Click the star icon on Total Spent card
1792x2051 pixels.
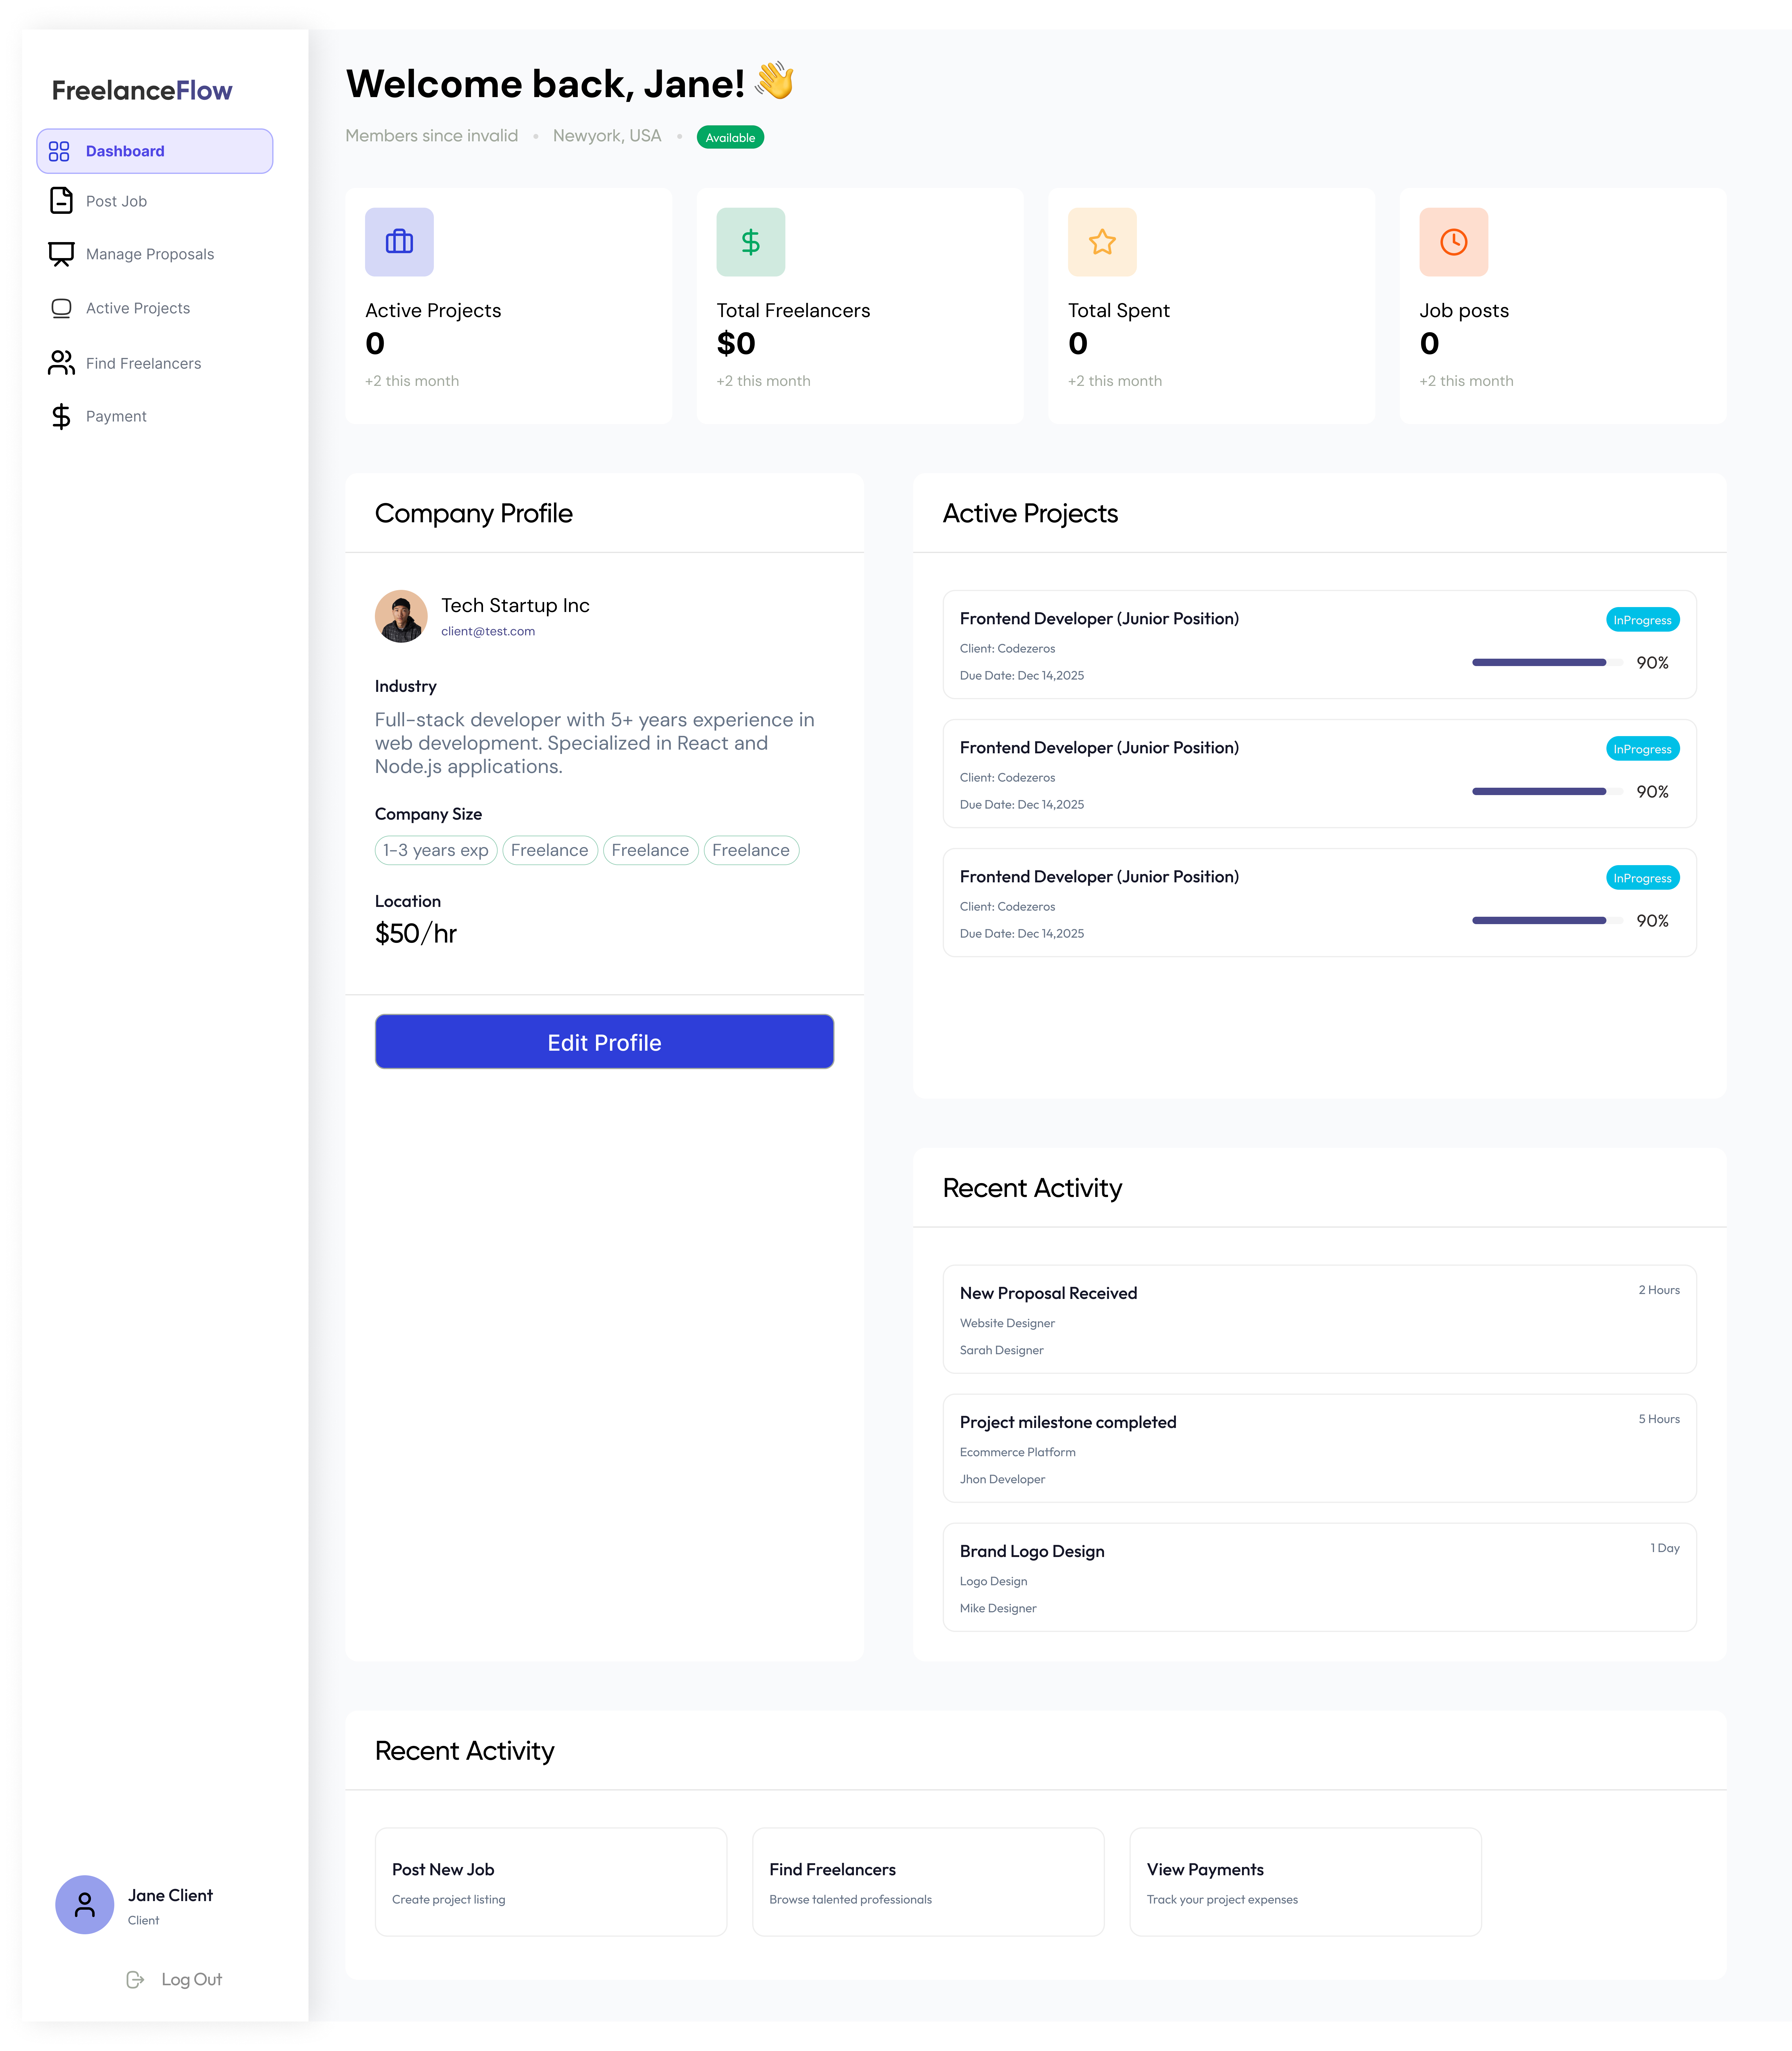pyautogui.click(x=1102, y=242)
